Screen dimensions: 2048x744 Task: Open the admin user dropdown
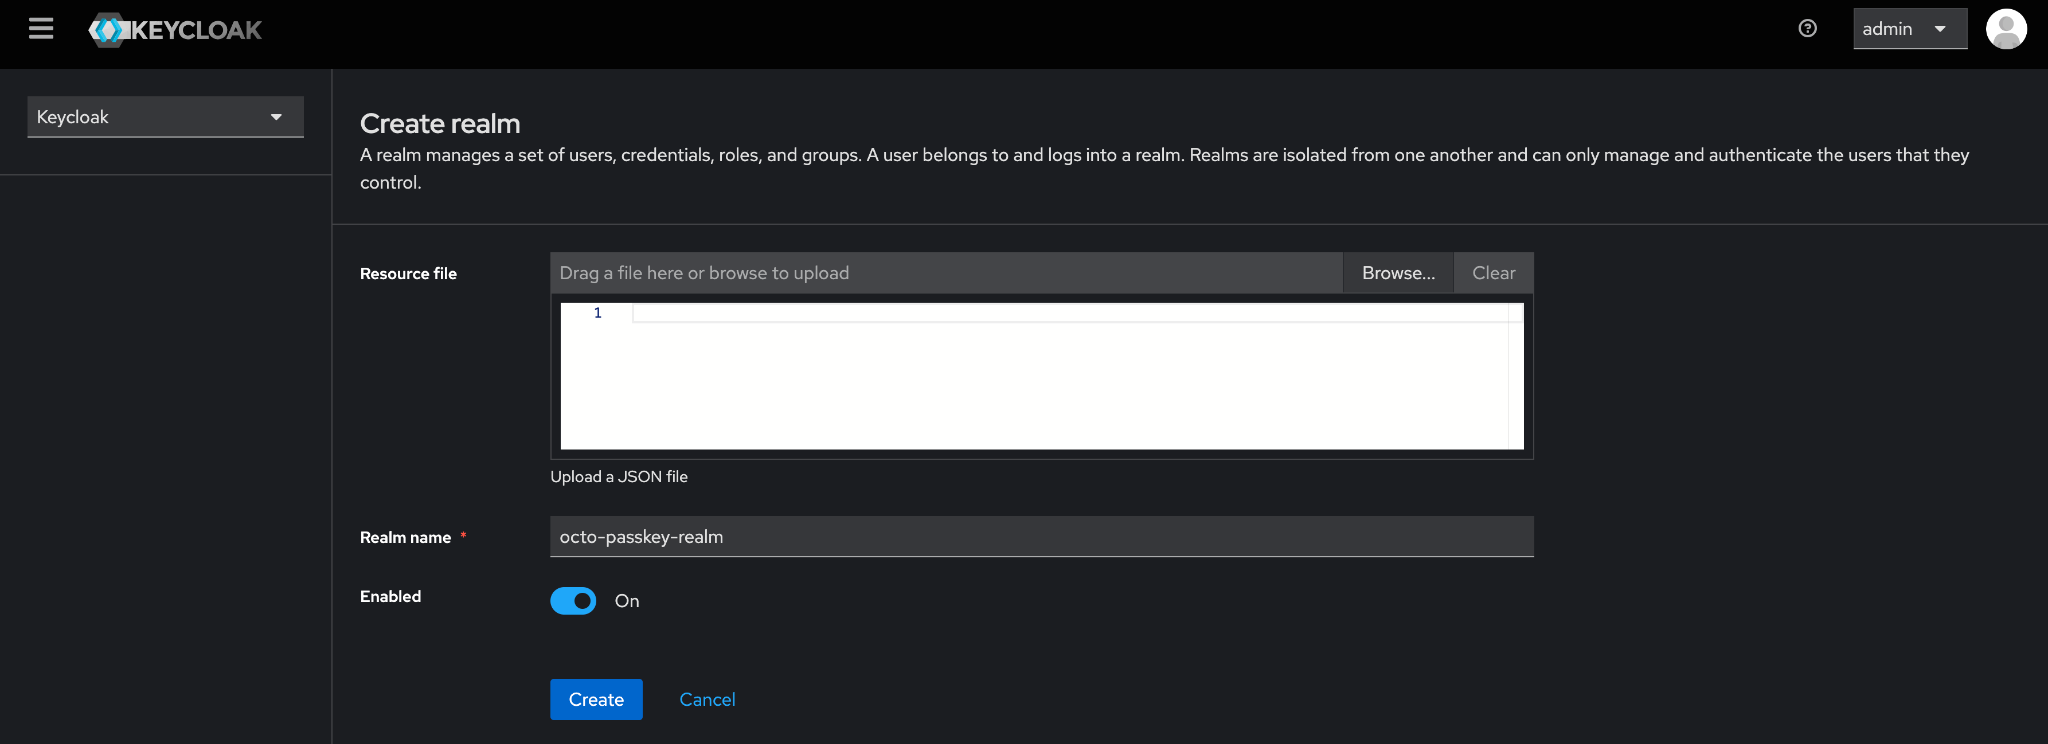[1908, 29]
